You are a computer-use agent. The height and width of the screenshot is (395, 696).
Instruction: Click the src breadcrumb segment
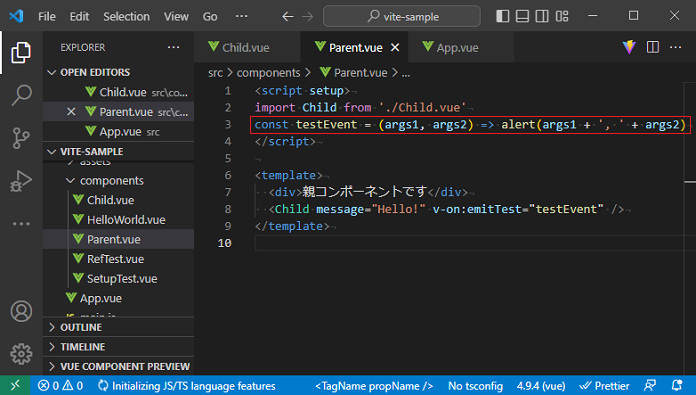[x=215, y=73]
